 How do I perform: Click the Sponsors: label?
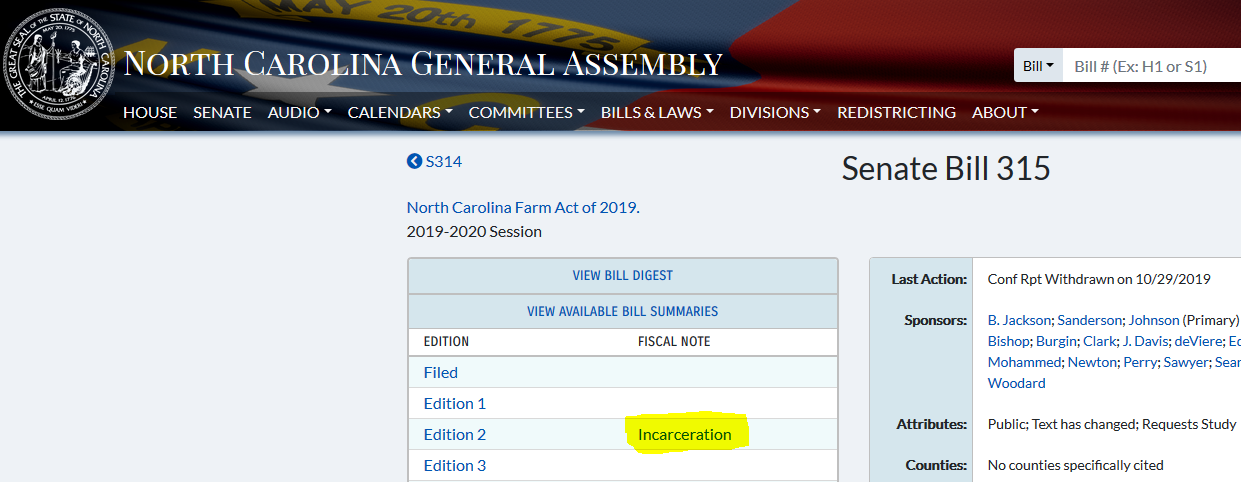tap(935, 320)
